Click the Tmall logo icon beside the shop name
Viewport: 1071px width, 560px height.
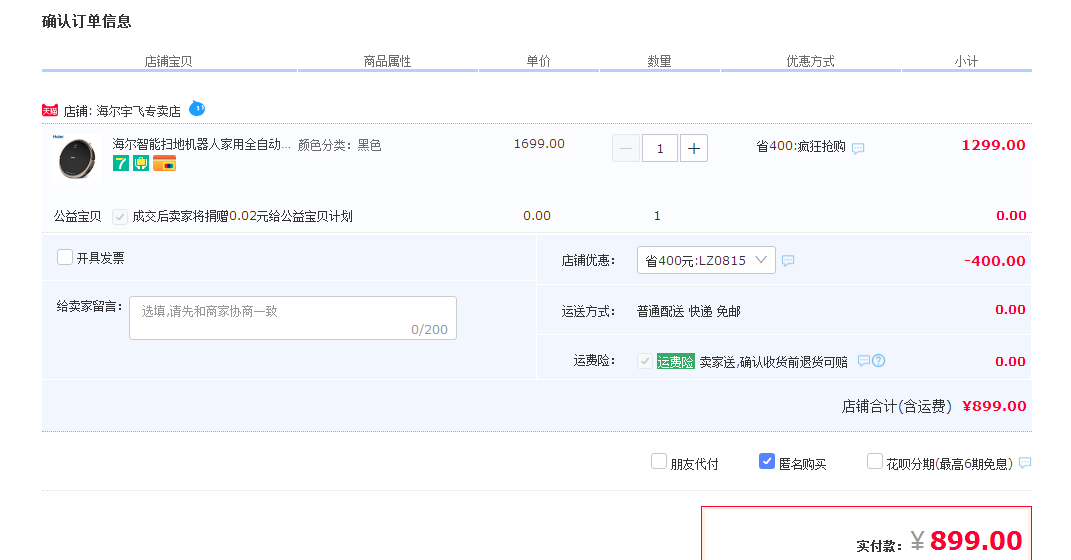tap(50, 111)
